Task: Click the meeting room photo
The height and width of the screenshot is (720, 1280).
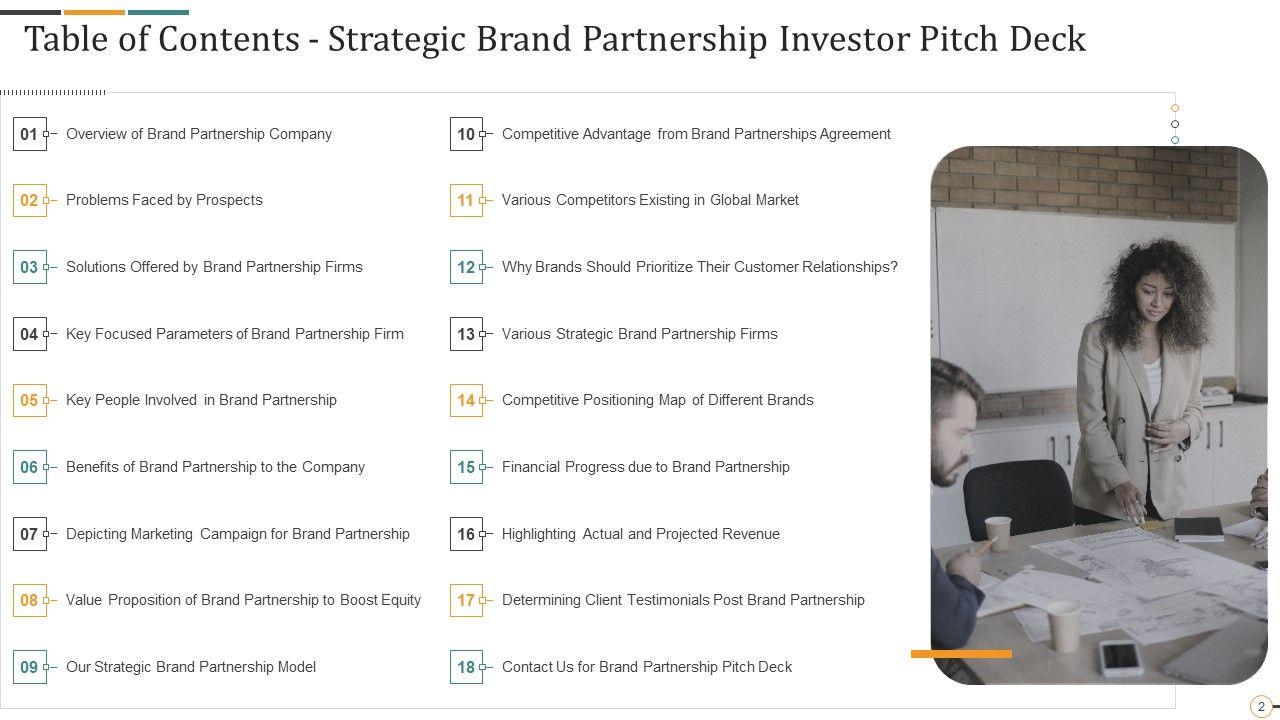Action: [x=1098, y=415]
